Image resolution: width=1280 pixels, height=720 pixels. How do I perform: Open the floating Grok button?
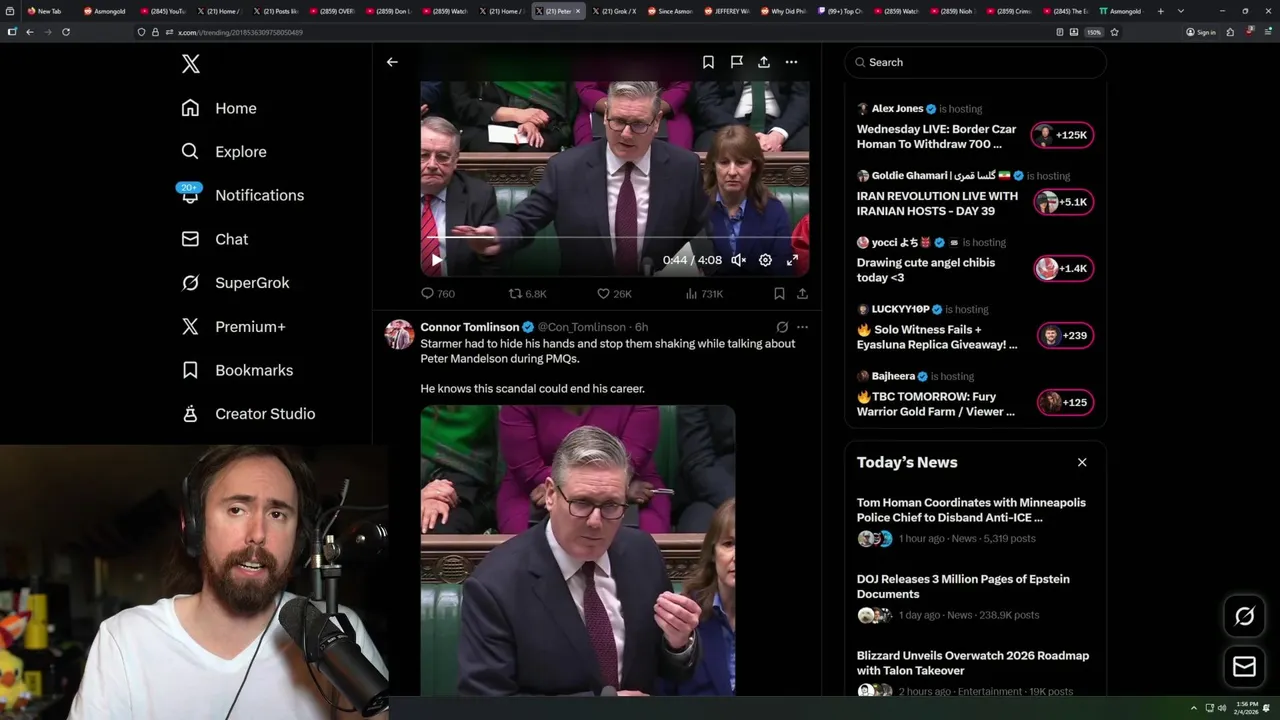pyautogui.click(x=1244, y=616)
